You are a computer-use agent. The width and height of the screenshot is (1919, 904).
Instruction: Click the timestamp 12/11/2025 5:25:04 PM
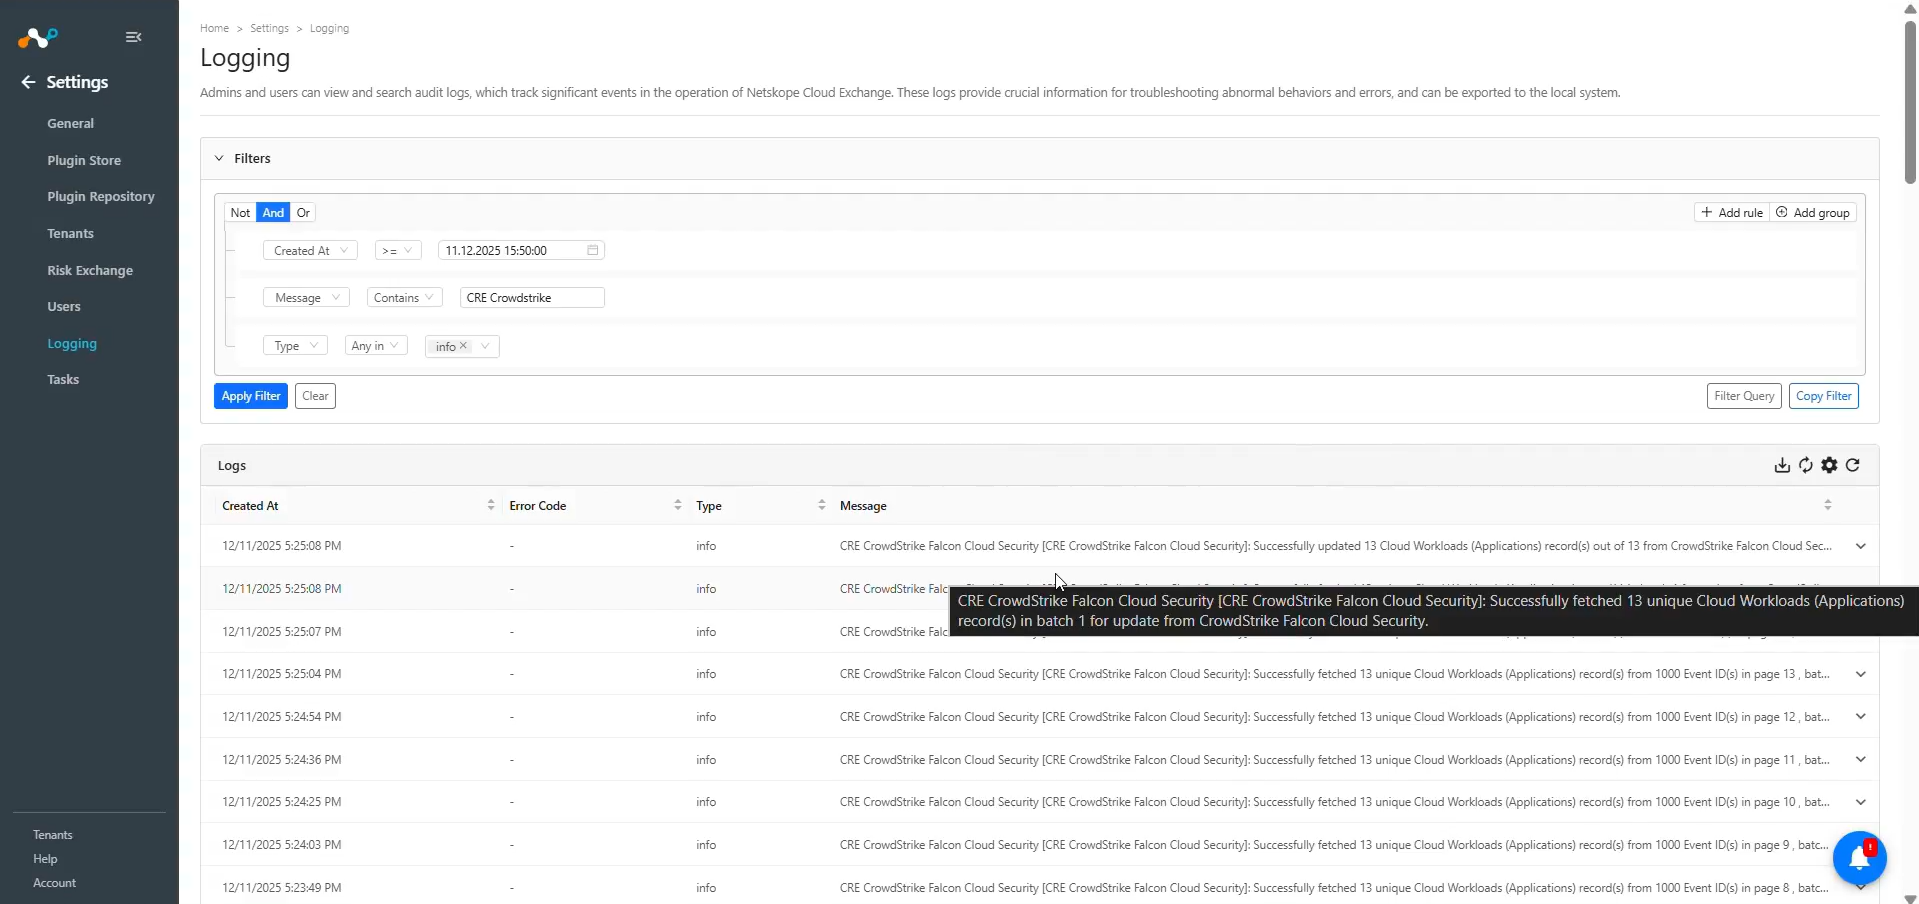pos(282,674)
